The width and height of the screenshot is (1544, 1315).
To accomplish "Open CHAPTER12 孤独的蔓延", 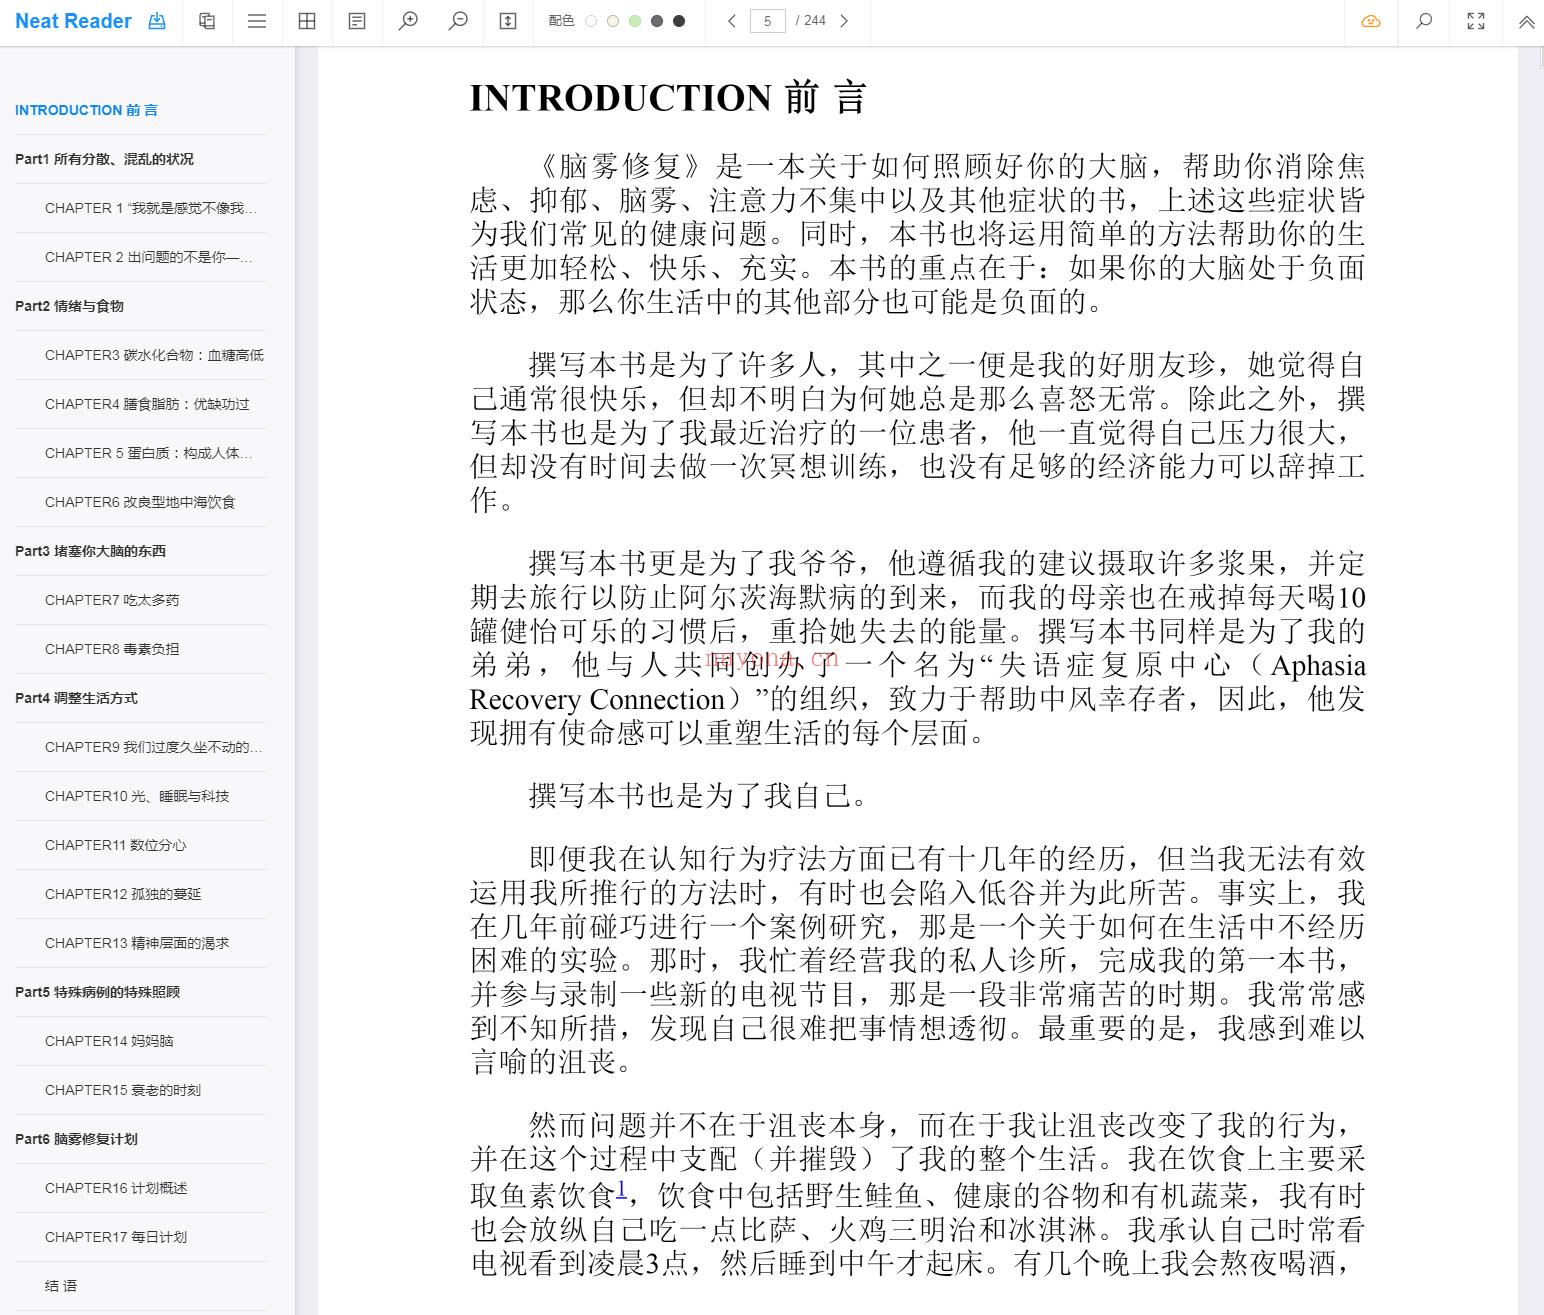I will 123,894.
